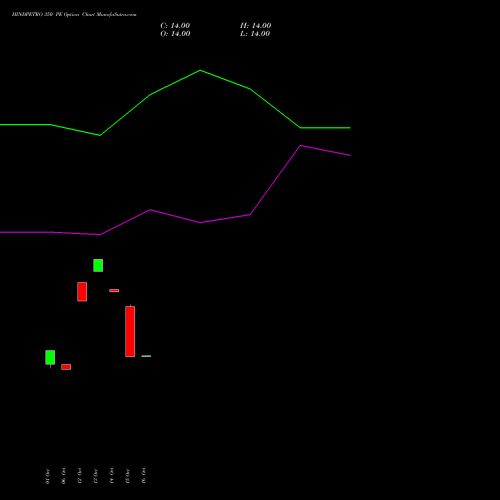This screenshot has width=500, height=500.
Task: Click the peak of the green line
Action: [200, 70]
